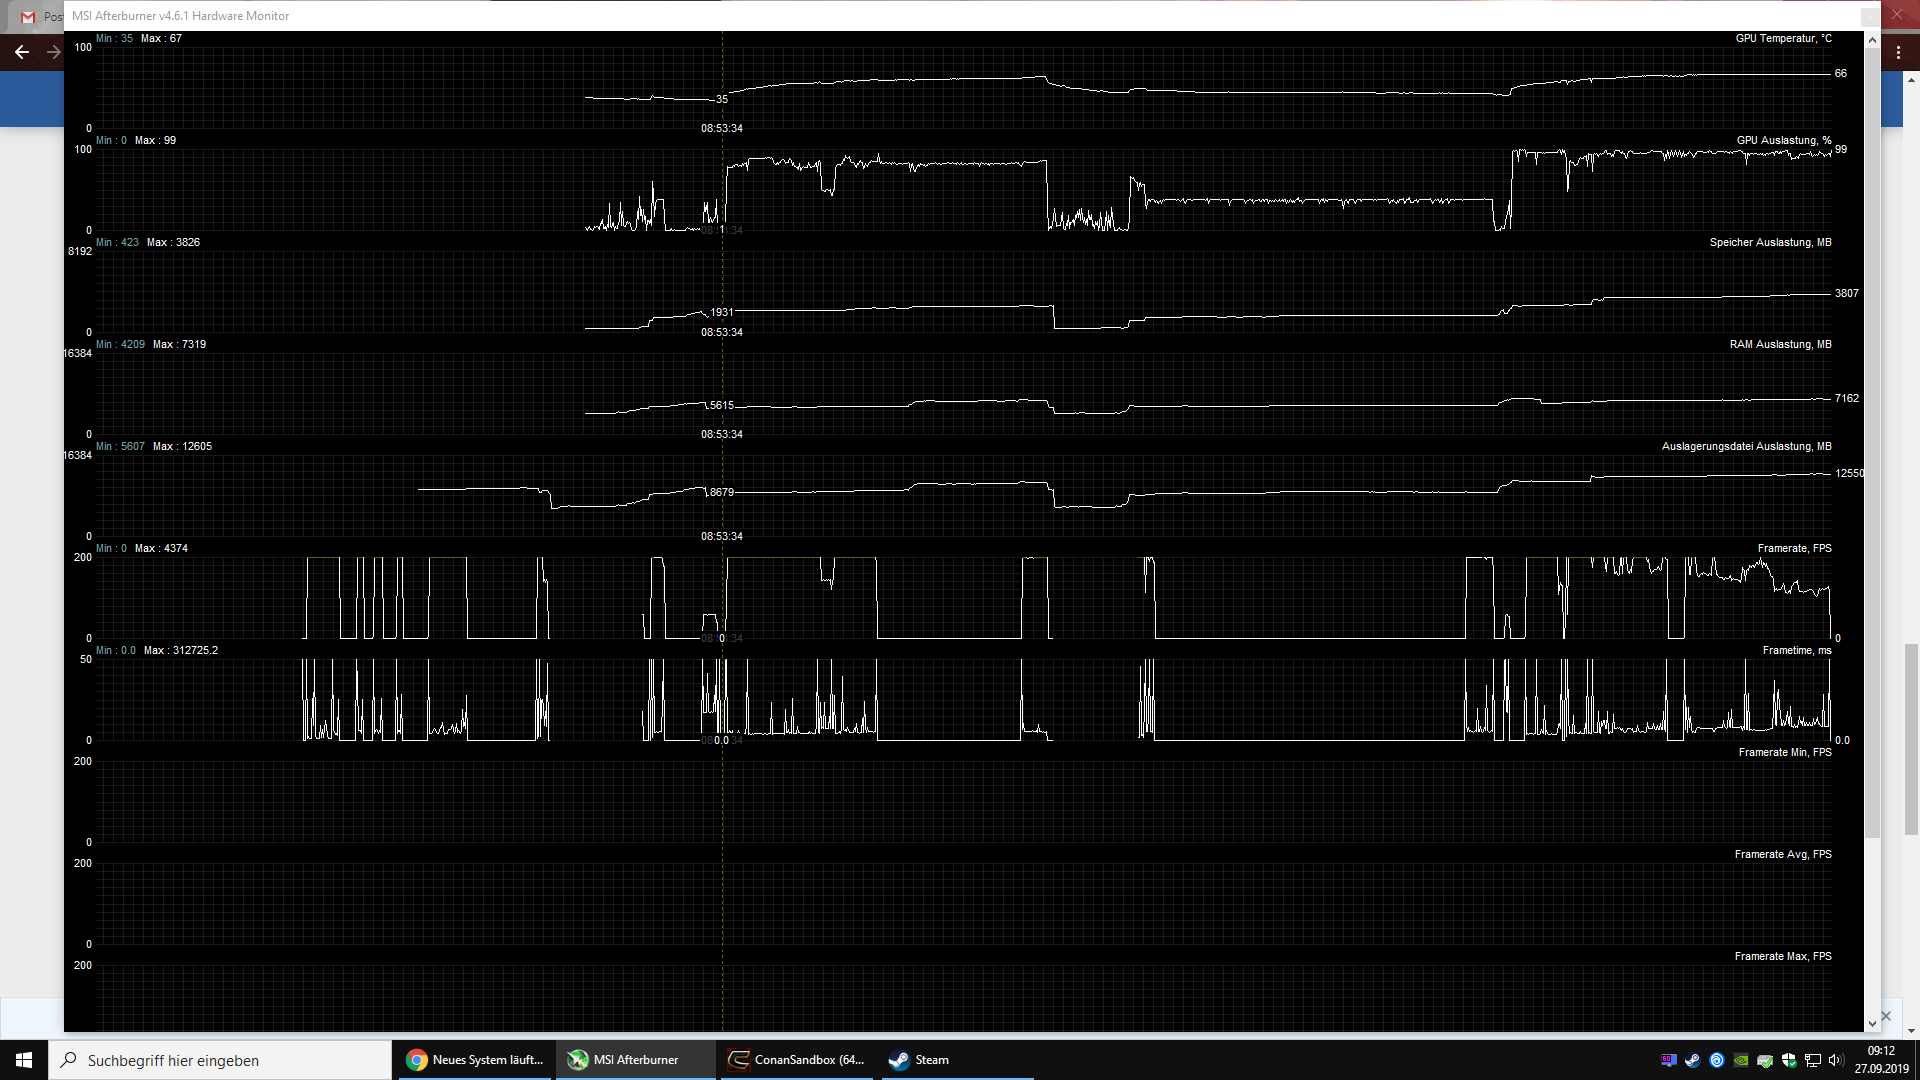Open Chrome three-dot menu
Screen dimensions: 1920x1080
[x=1898, y=52]
